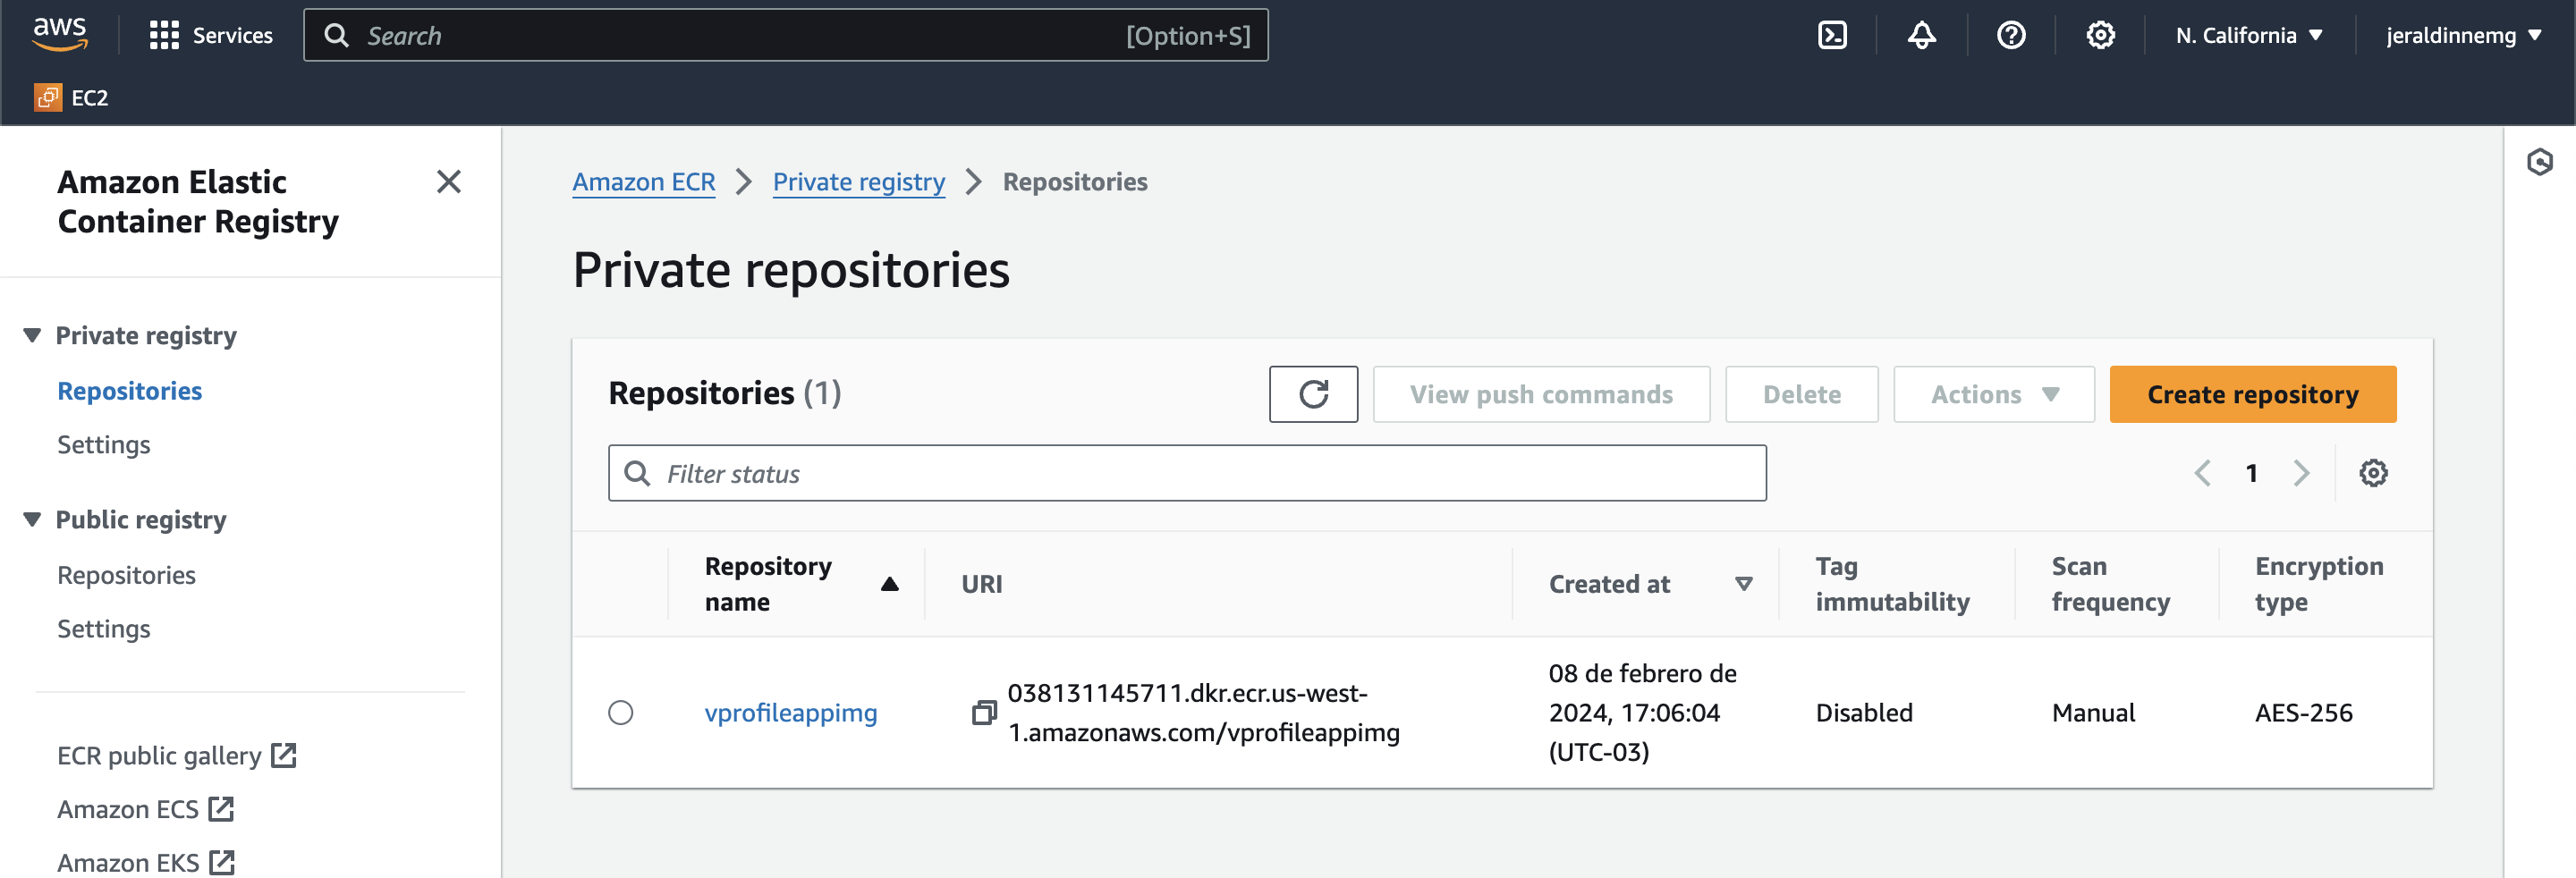Select the vprofileappimg repository radio button
The height and width of the screenshot is (878, 2576).
tap(621, 713)
